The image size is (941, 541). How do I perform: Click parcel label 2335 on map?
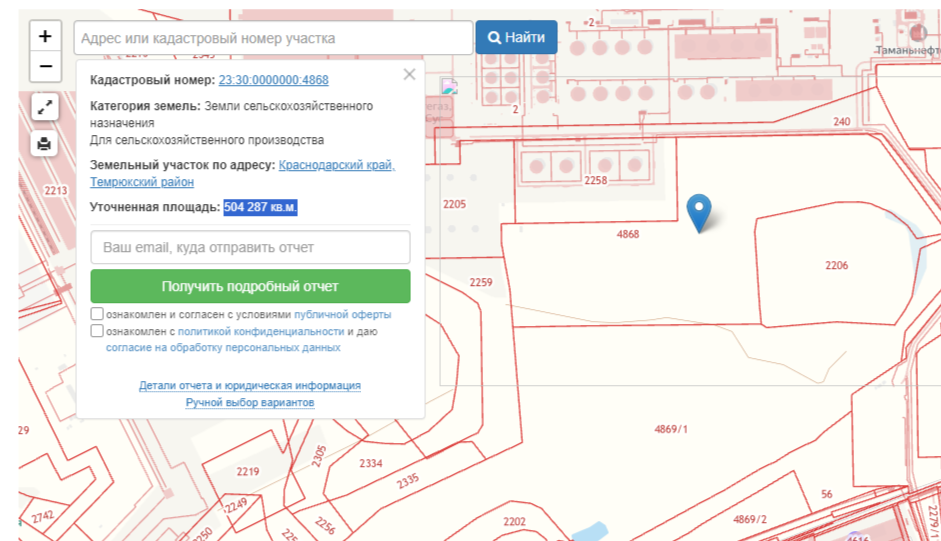(x=407, y=482)
